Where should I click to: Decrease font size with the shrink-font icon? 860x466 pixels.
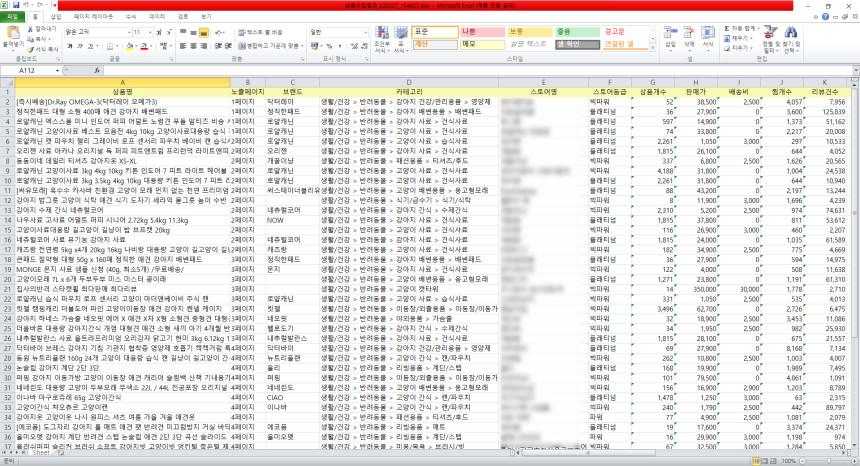point(168,32)
